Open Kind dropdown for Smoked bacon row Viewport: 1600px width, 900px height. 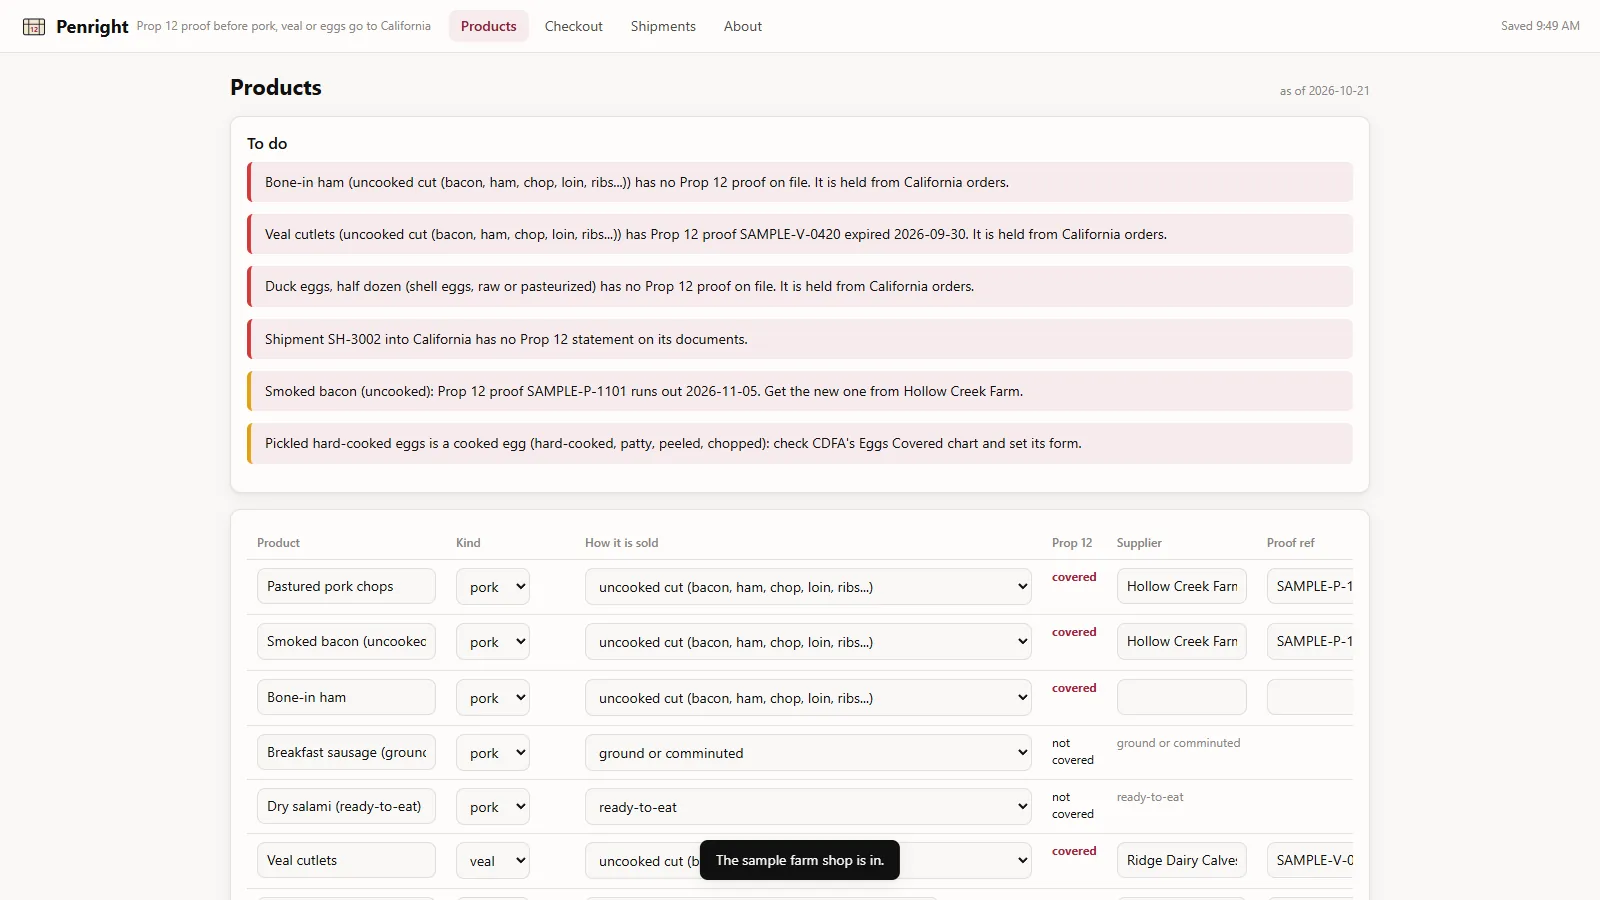(493, 642)
